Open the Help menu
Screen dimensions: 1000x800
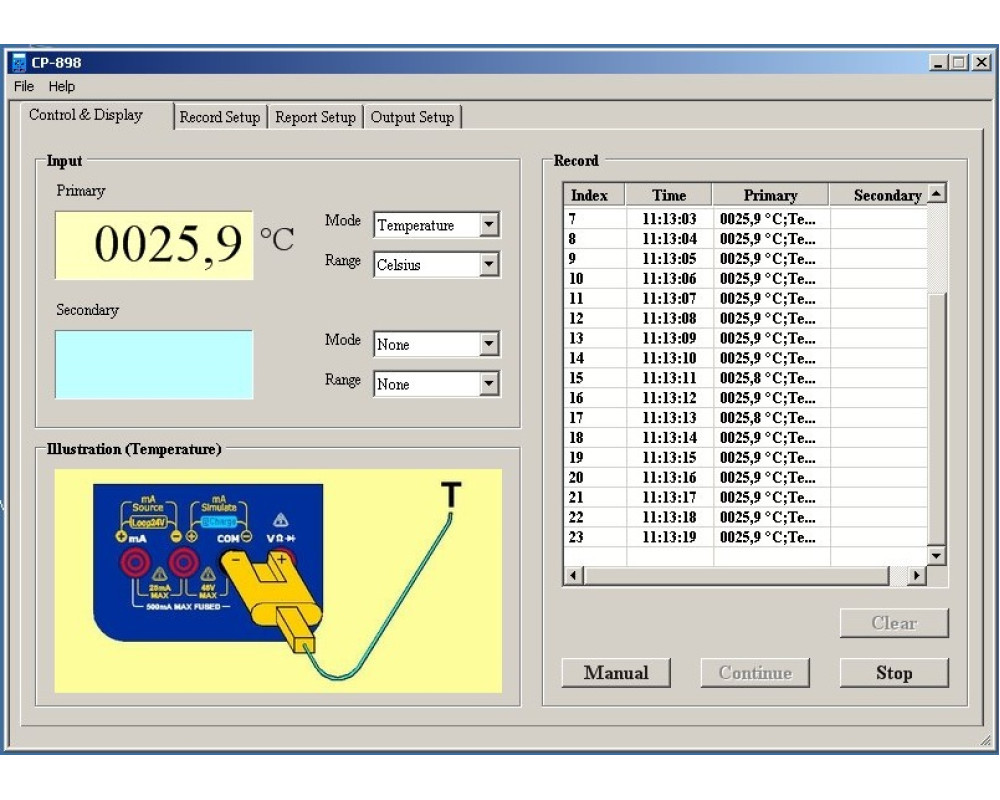click(62, 87)
